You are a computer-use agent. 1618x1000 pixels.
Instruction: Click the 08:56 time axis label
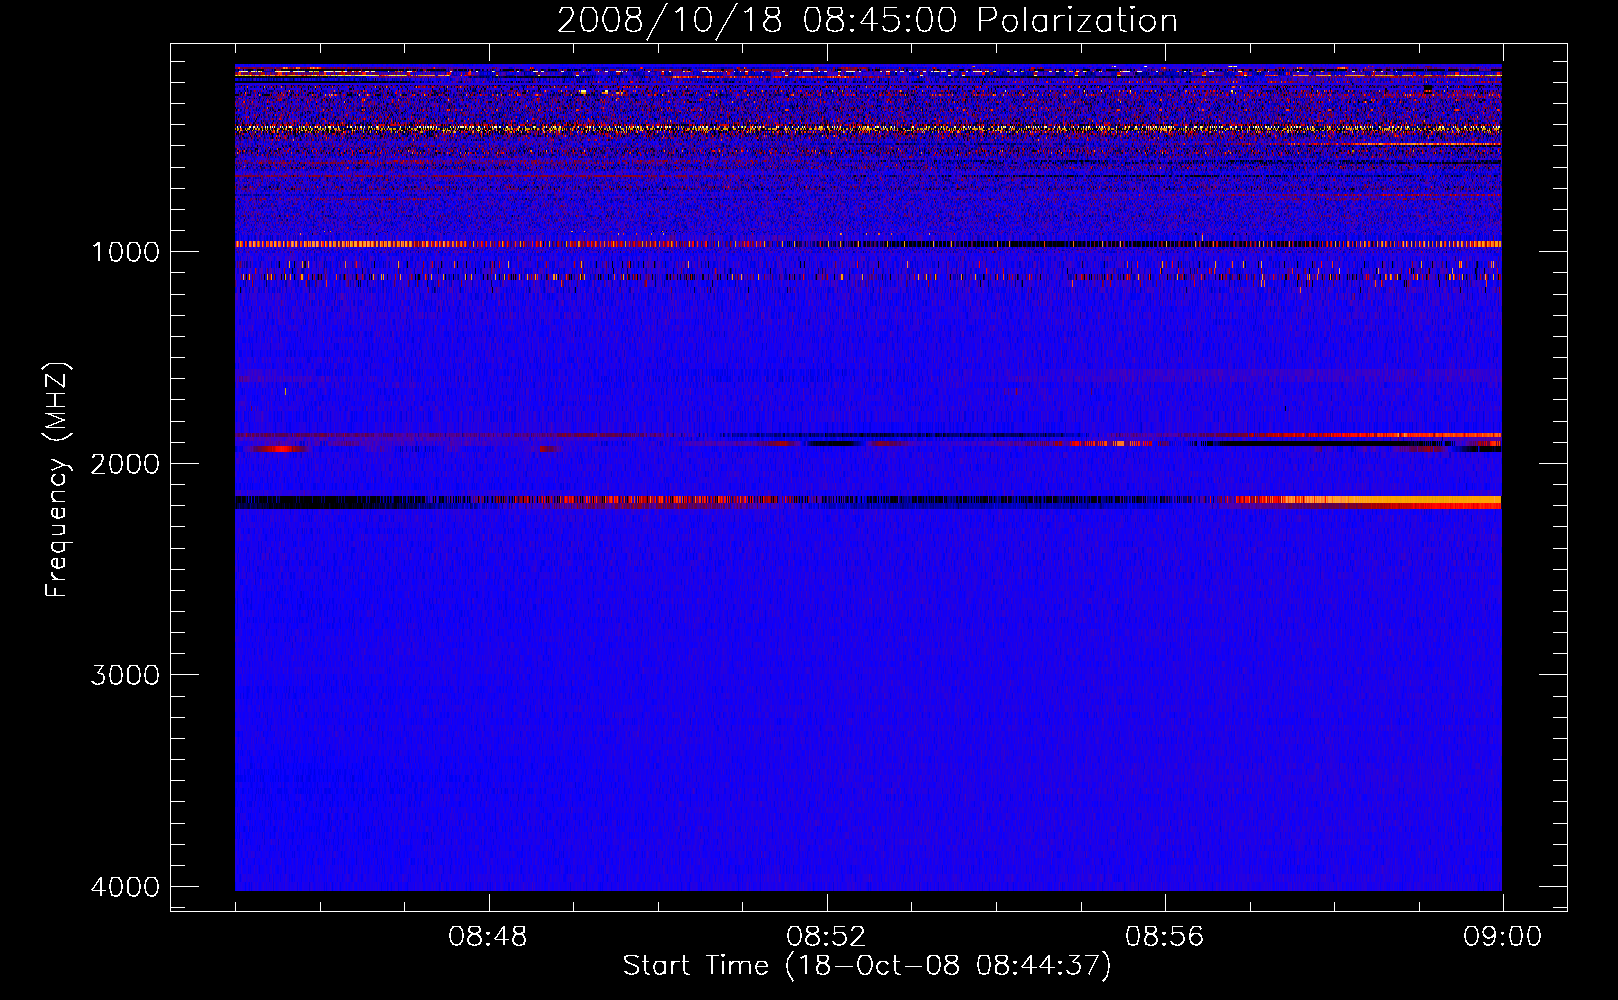[1164, 937]
